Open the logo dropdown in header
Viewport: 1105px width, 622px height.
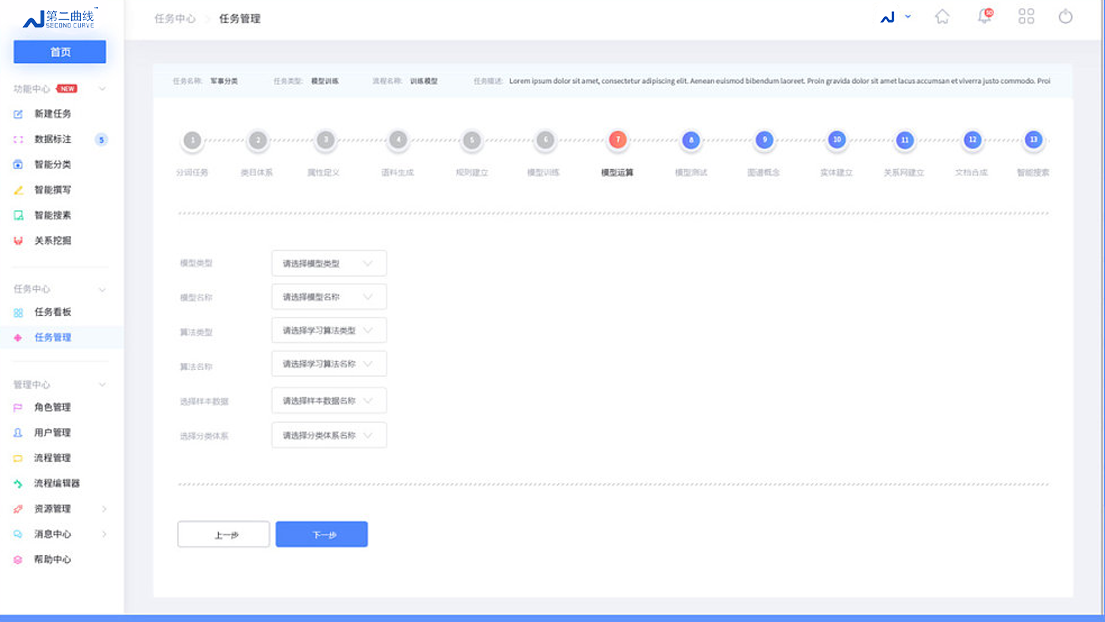[x=896, y=17]
